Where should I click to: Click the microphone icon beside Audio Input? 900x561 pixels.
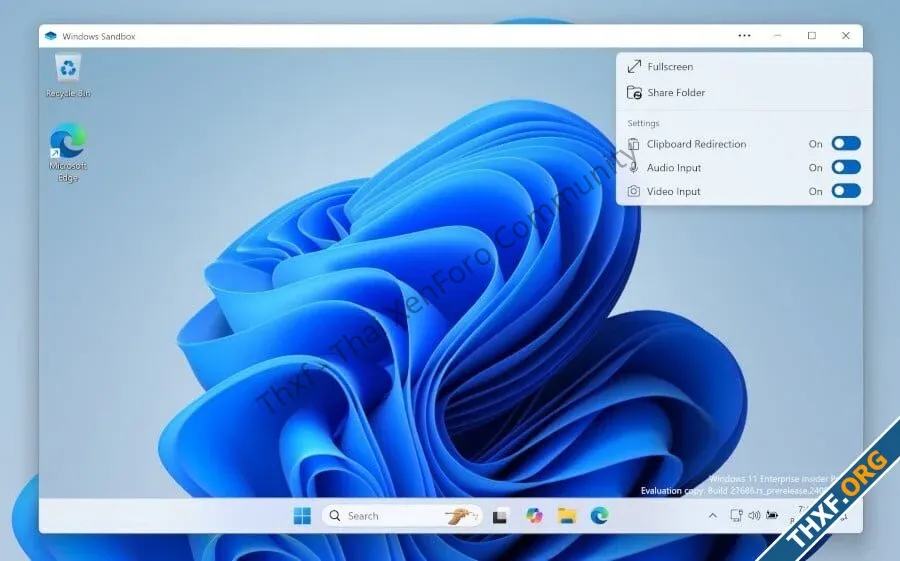tap(634, 168)
